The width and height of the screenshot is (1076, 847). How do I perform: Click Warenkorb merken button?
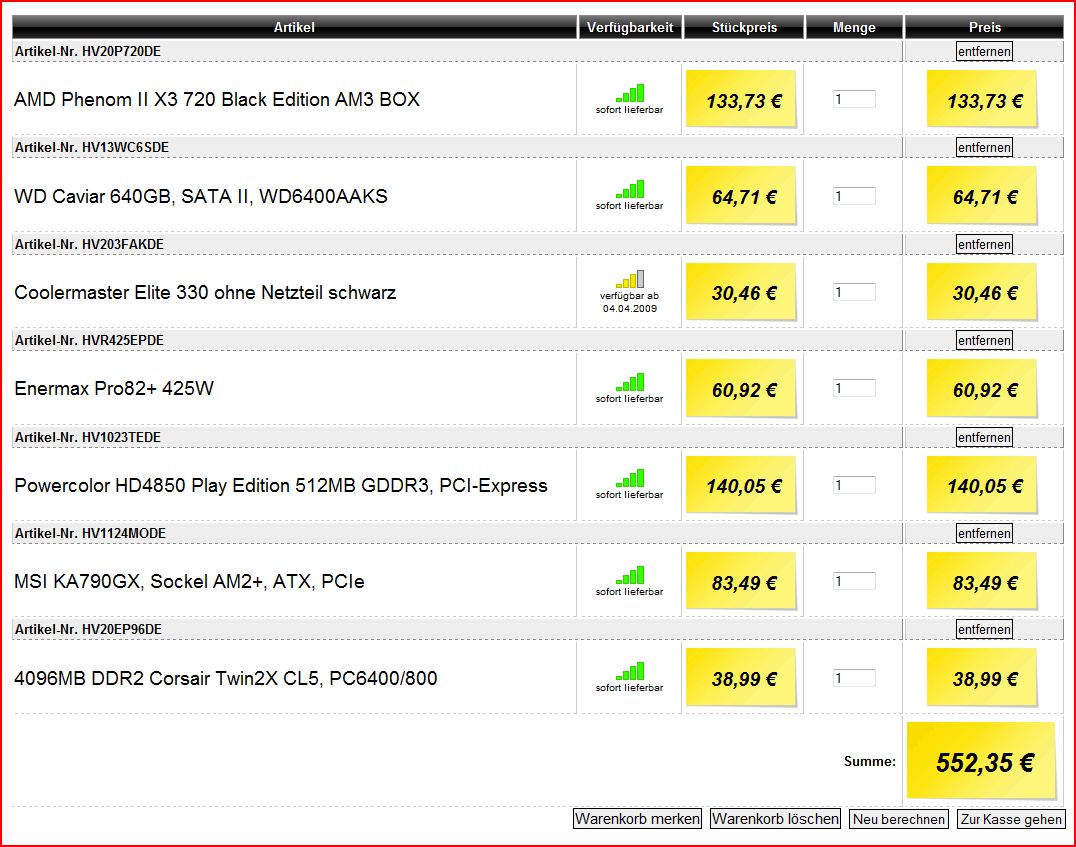click(x=638, y=819)
